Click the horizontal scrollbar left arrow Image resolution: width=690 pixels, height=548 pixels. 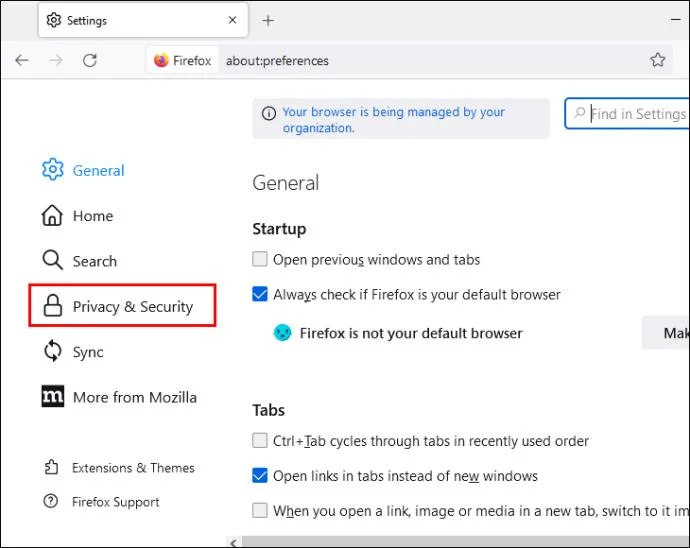pos(234,542)
